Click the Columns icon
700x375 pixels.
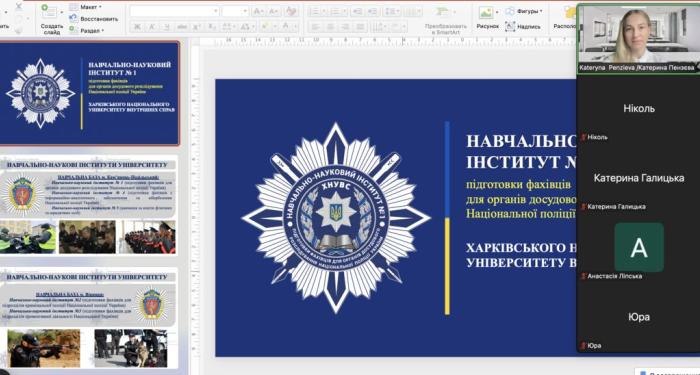[x=412, y=12]
